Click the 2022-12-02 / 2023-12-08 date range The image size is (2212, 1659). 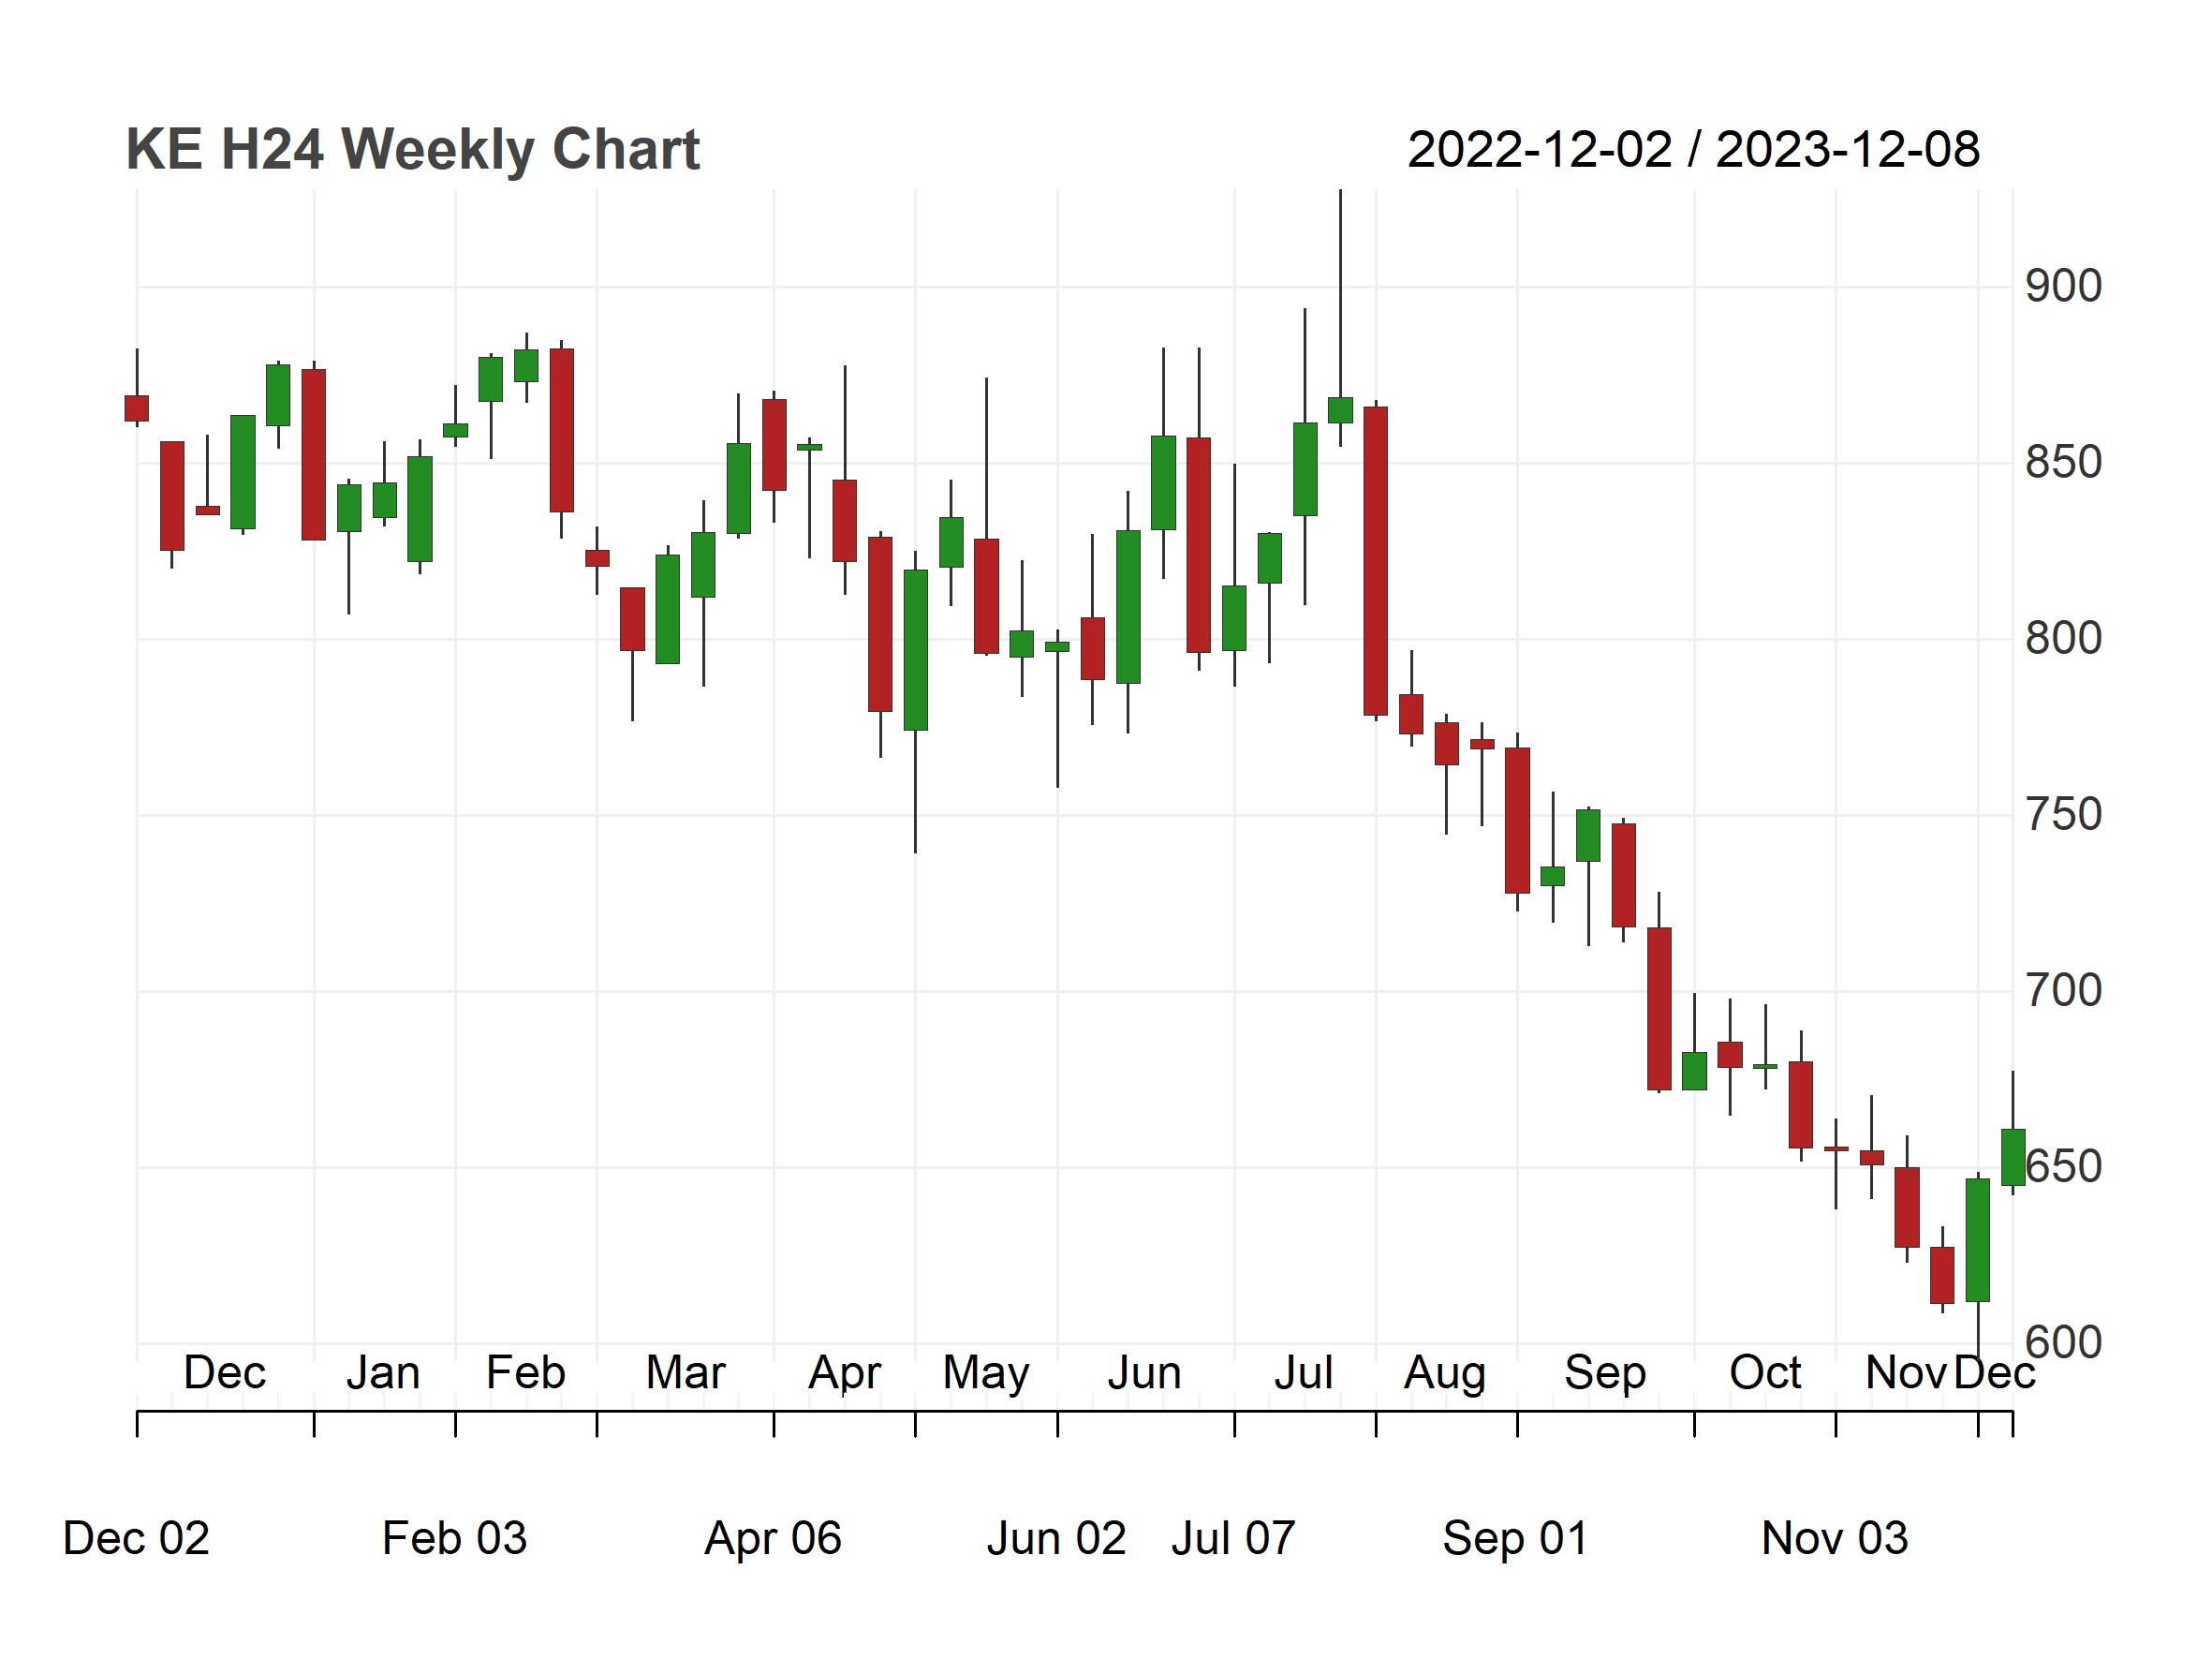click(1693, 150)
